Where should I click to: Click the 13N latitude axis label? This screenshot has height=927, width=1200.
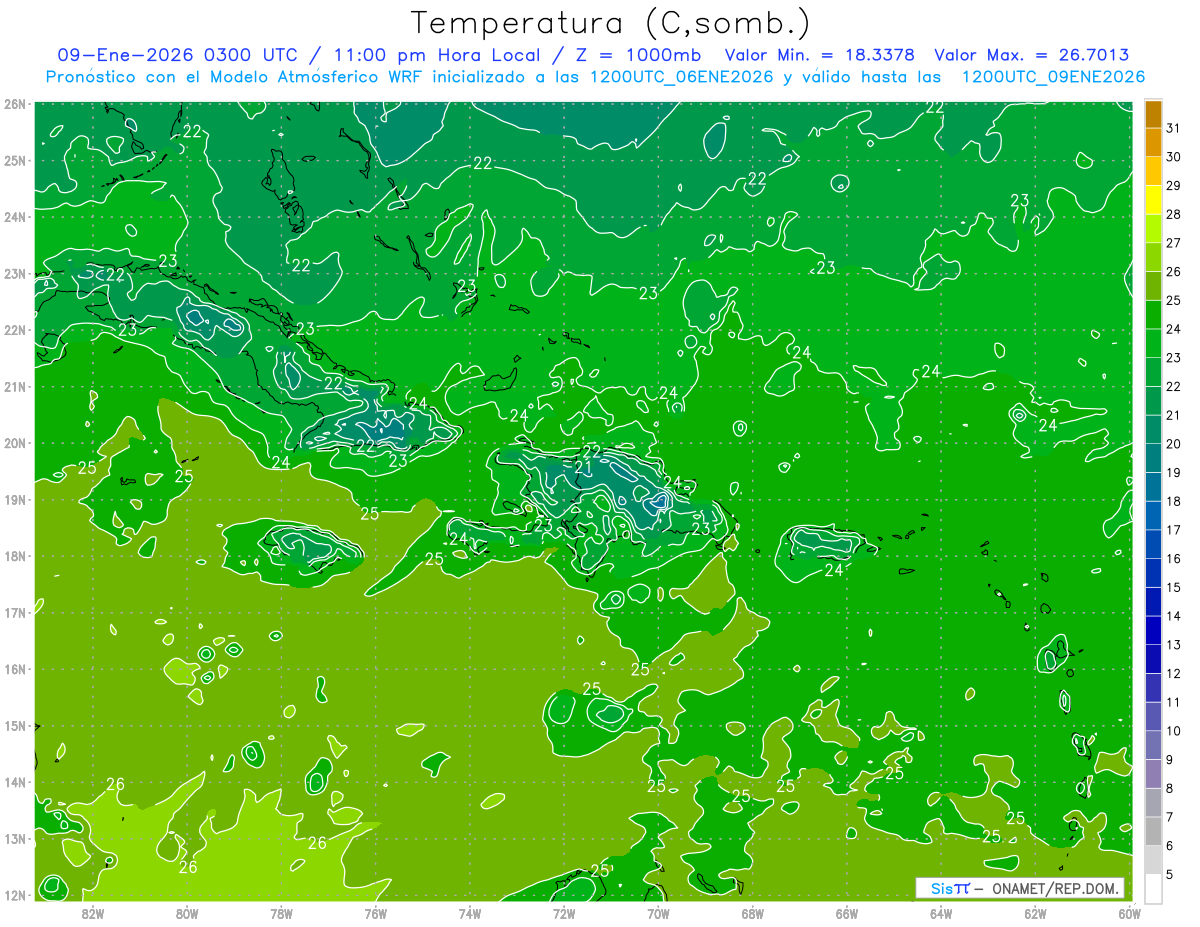point(14,839)
